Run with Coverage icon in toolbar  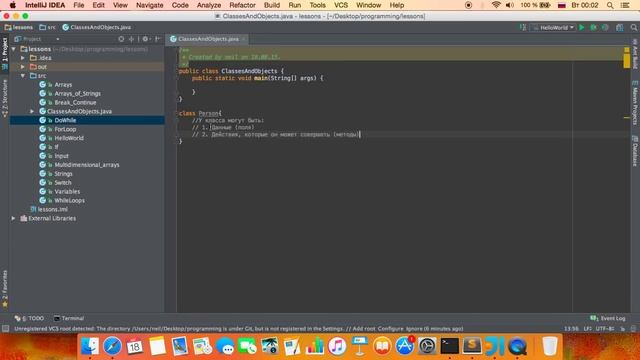click(x=605, y=27)
